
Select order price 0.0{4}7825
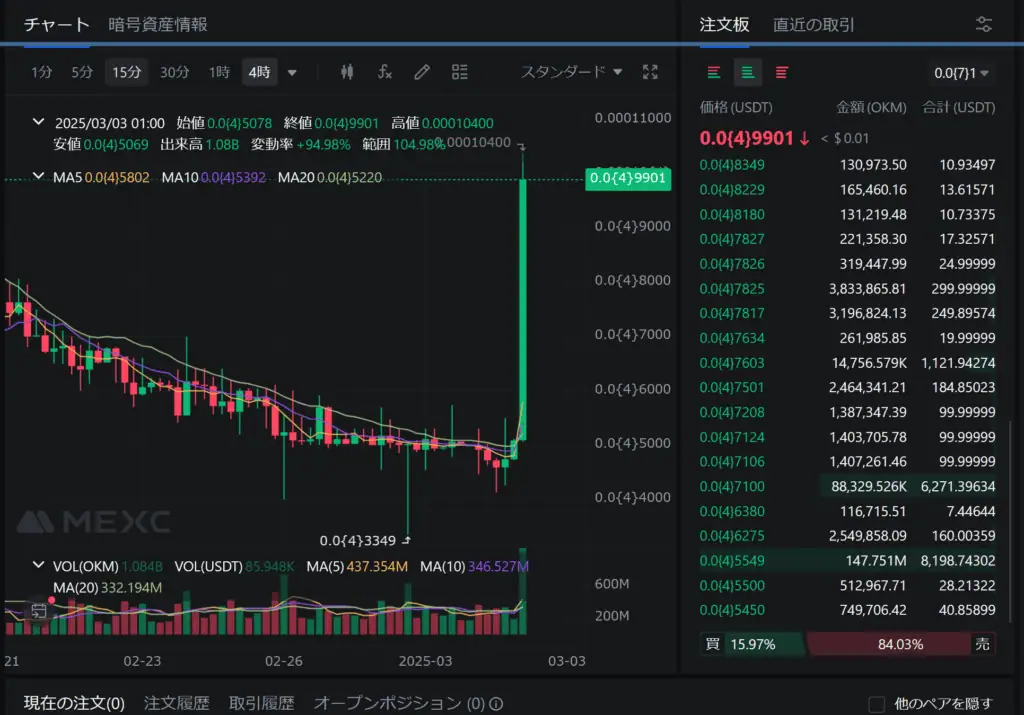click(731, 289)
